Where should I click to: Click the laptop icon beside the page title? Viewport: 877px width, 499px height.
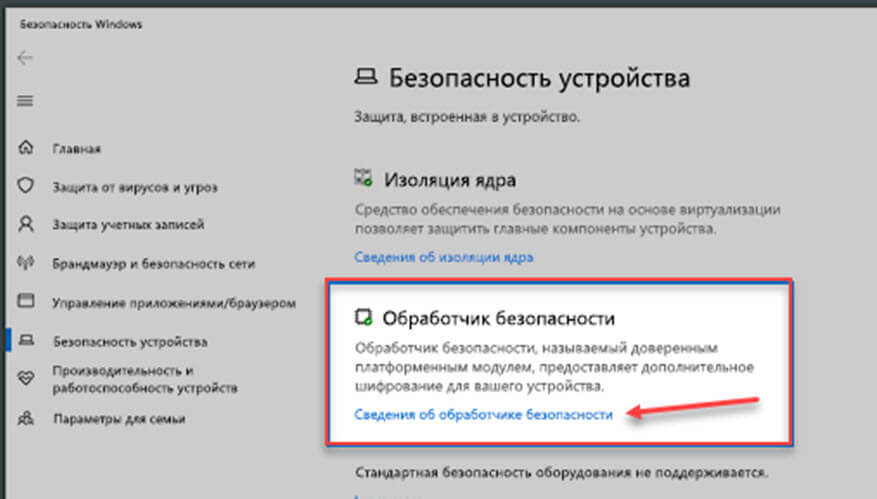click(x=366, y=77)
